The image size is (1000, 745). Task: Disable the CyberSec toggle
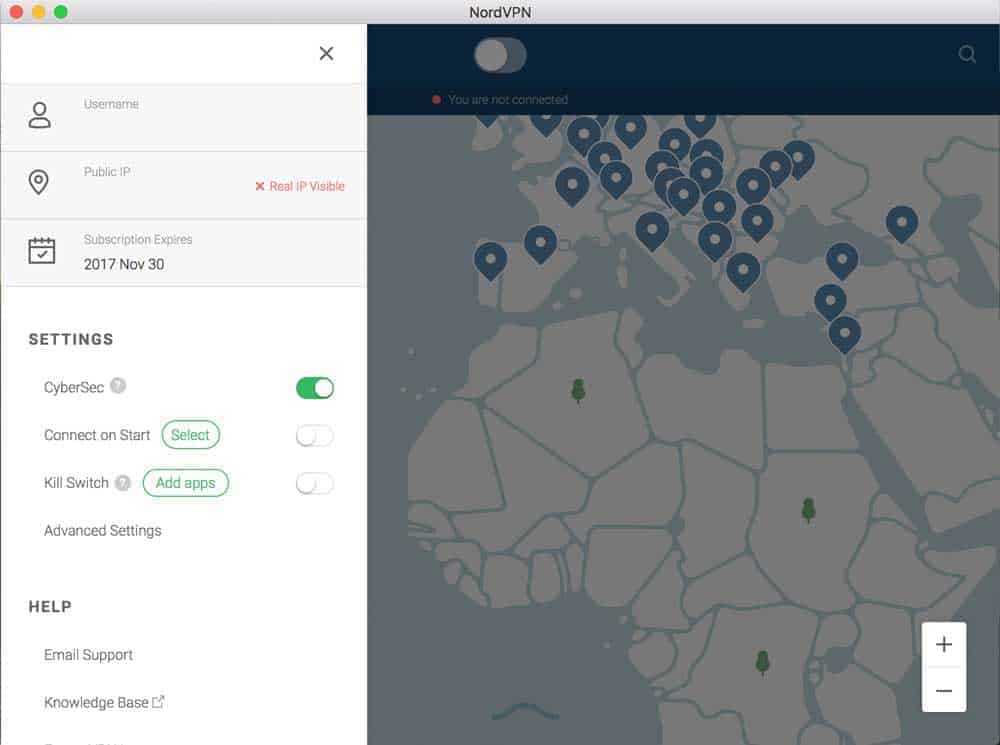click(x=315, y=388)
